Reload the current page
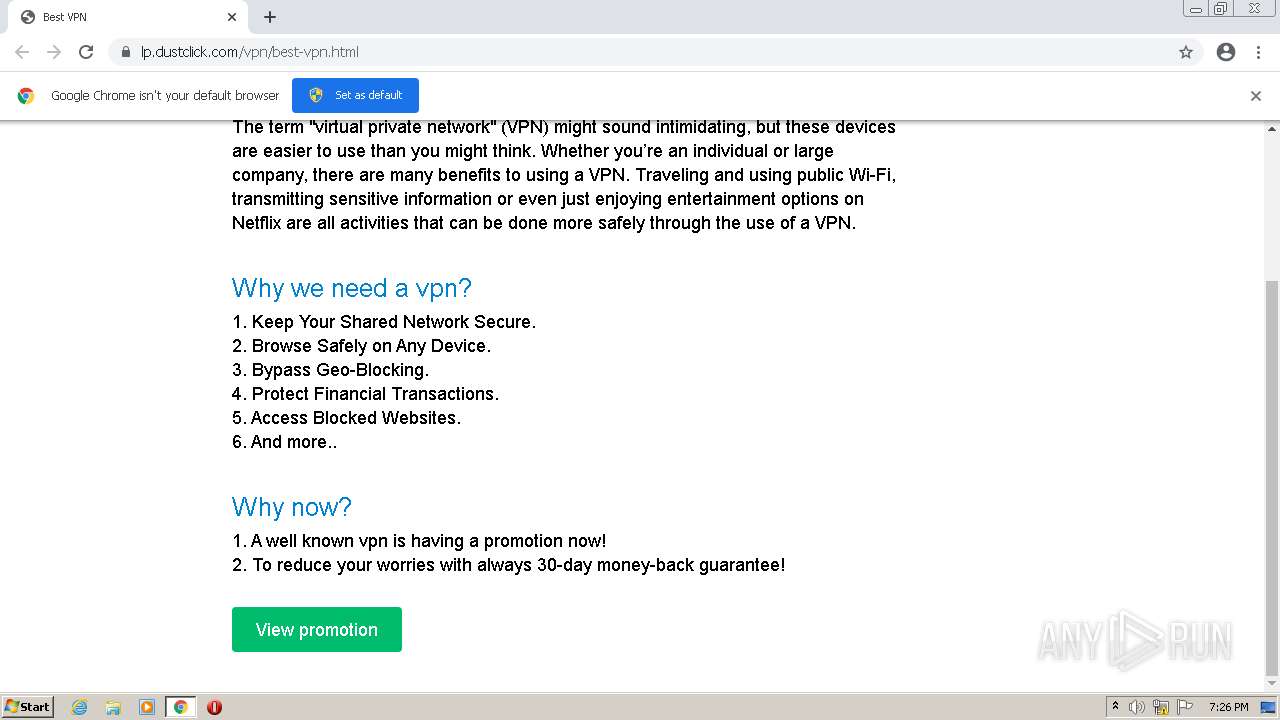 click(x=86, y=52)
